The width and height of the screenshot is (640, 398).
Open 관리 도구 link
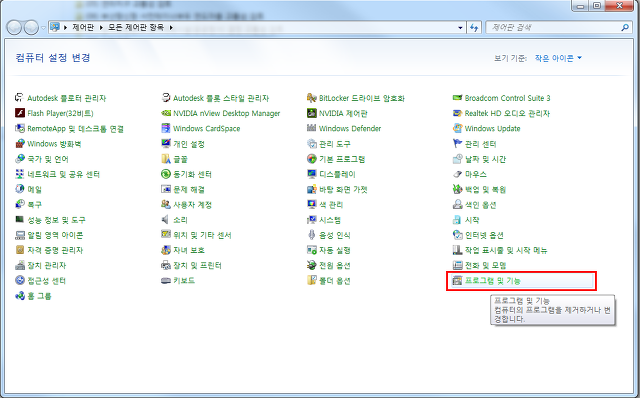(x=335, y=144)
